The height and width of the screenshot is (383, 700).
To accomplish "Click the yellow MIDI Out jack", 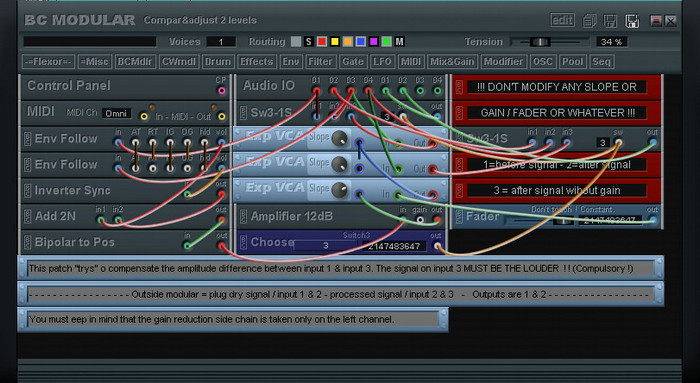I will click(x=221, y=116).
